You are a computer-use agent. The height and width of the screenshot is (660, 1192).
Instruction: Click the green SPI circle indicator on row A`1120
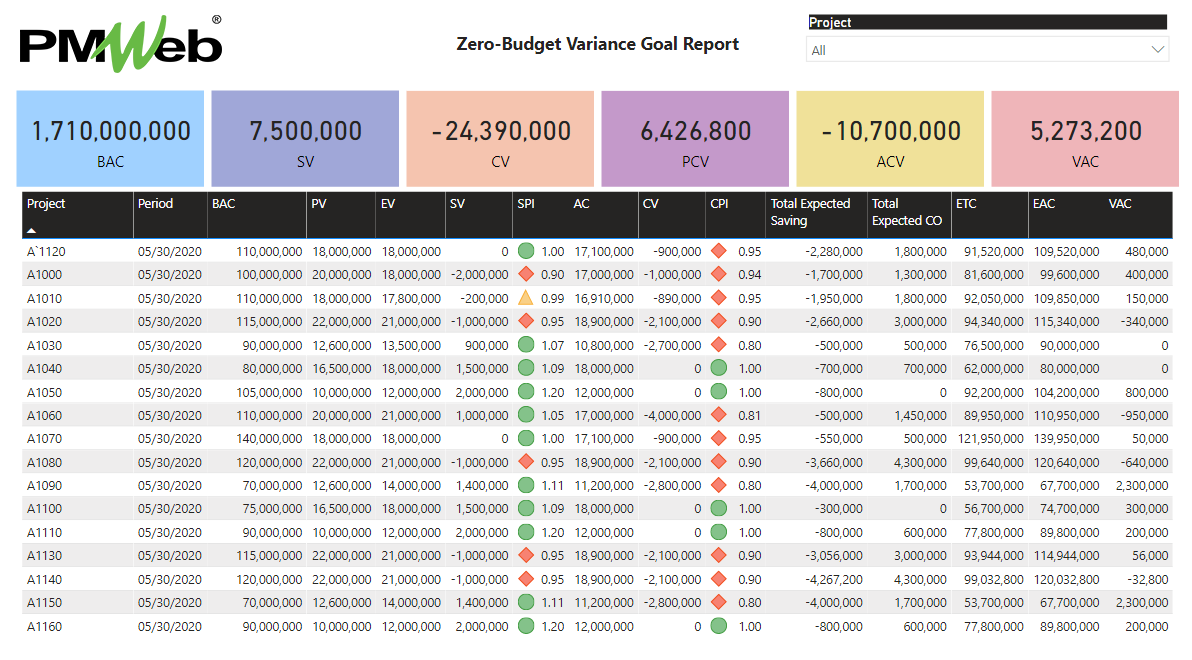525,251
